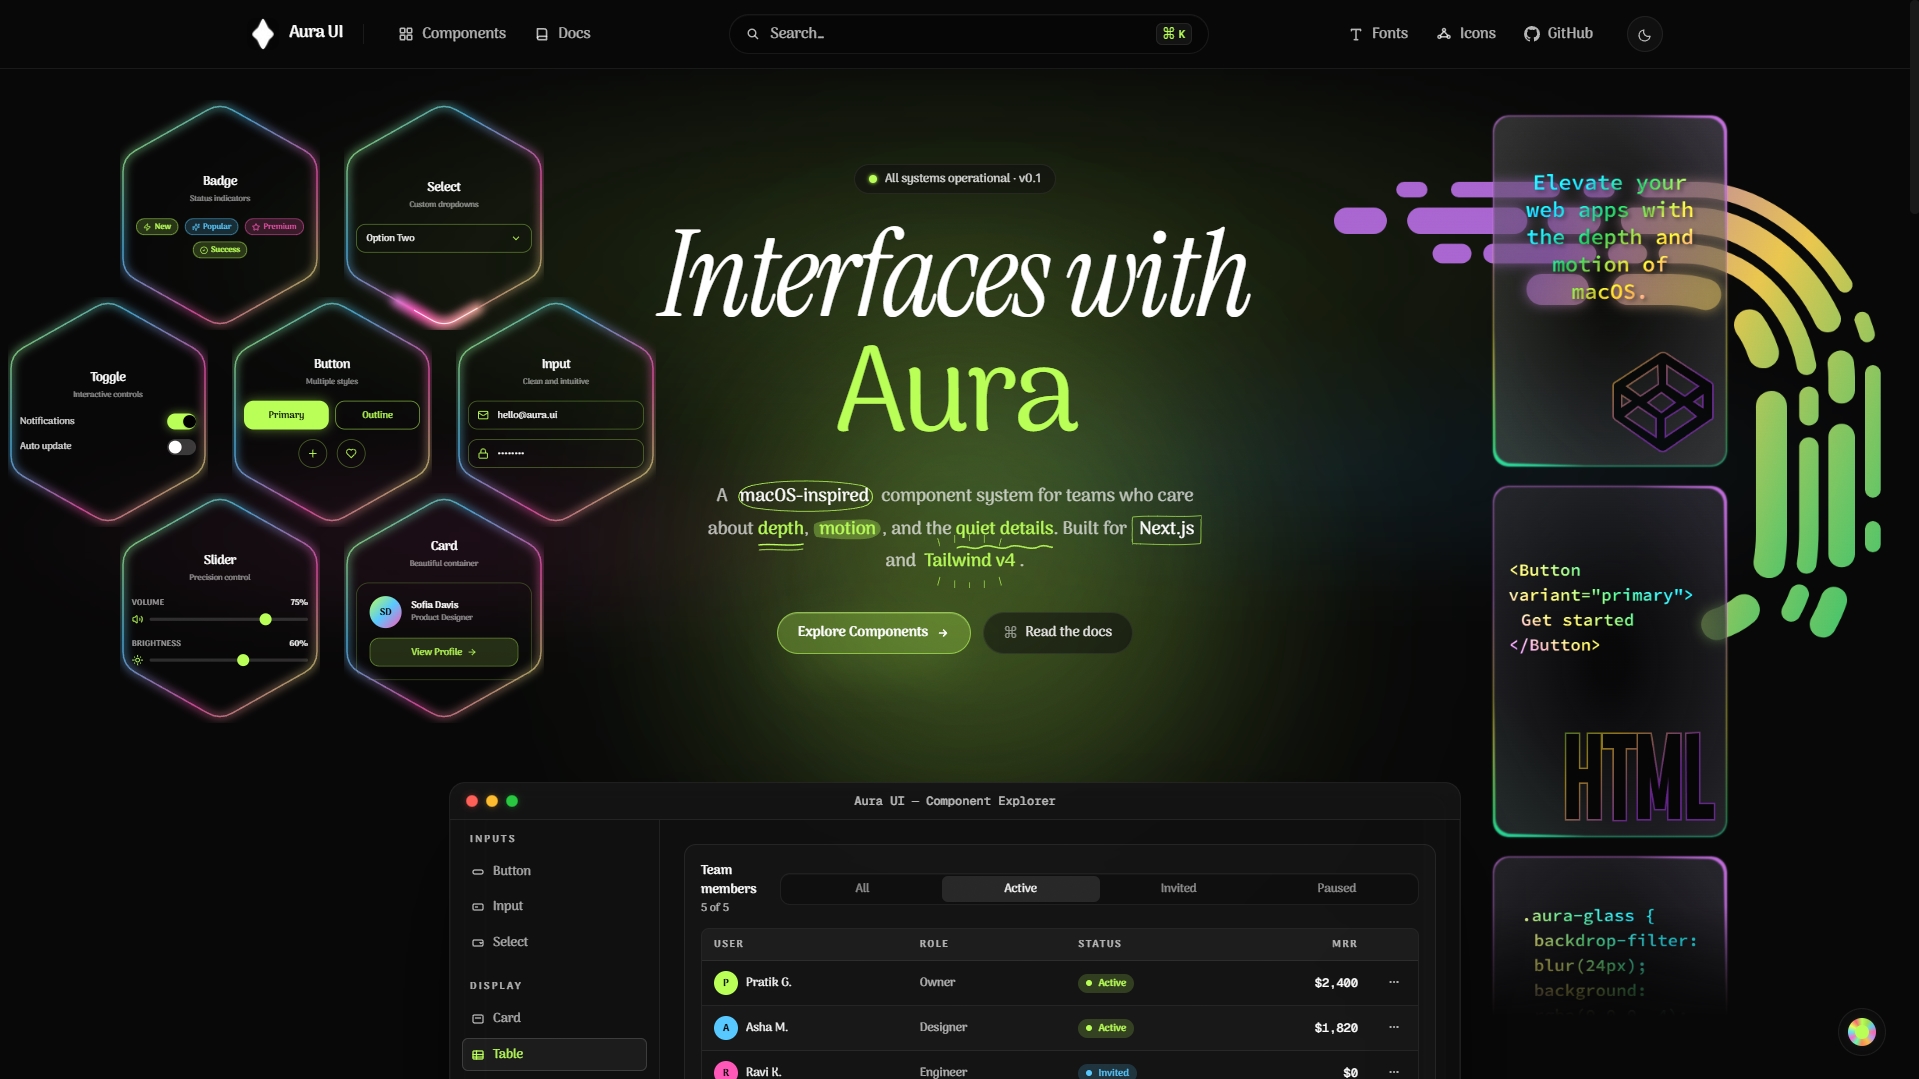Open the more menu for Asha M.
The image size is (1919, 1079).
pyautogui.click(x=1393, y=1028)
